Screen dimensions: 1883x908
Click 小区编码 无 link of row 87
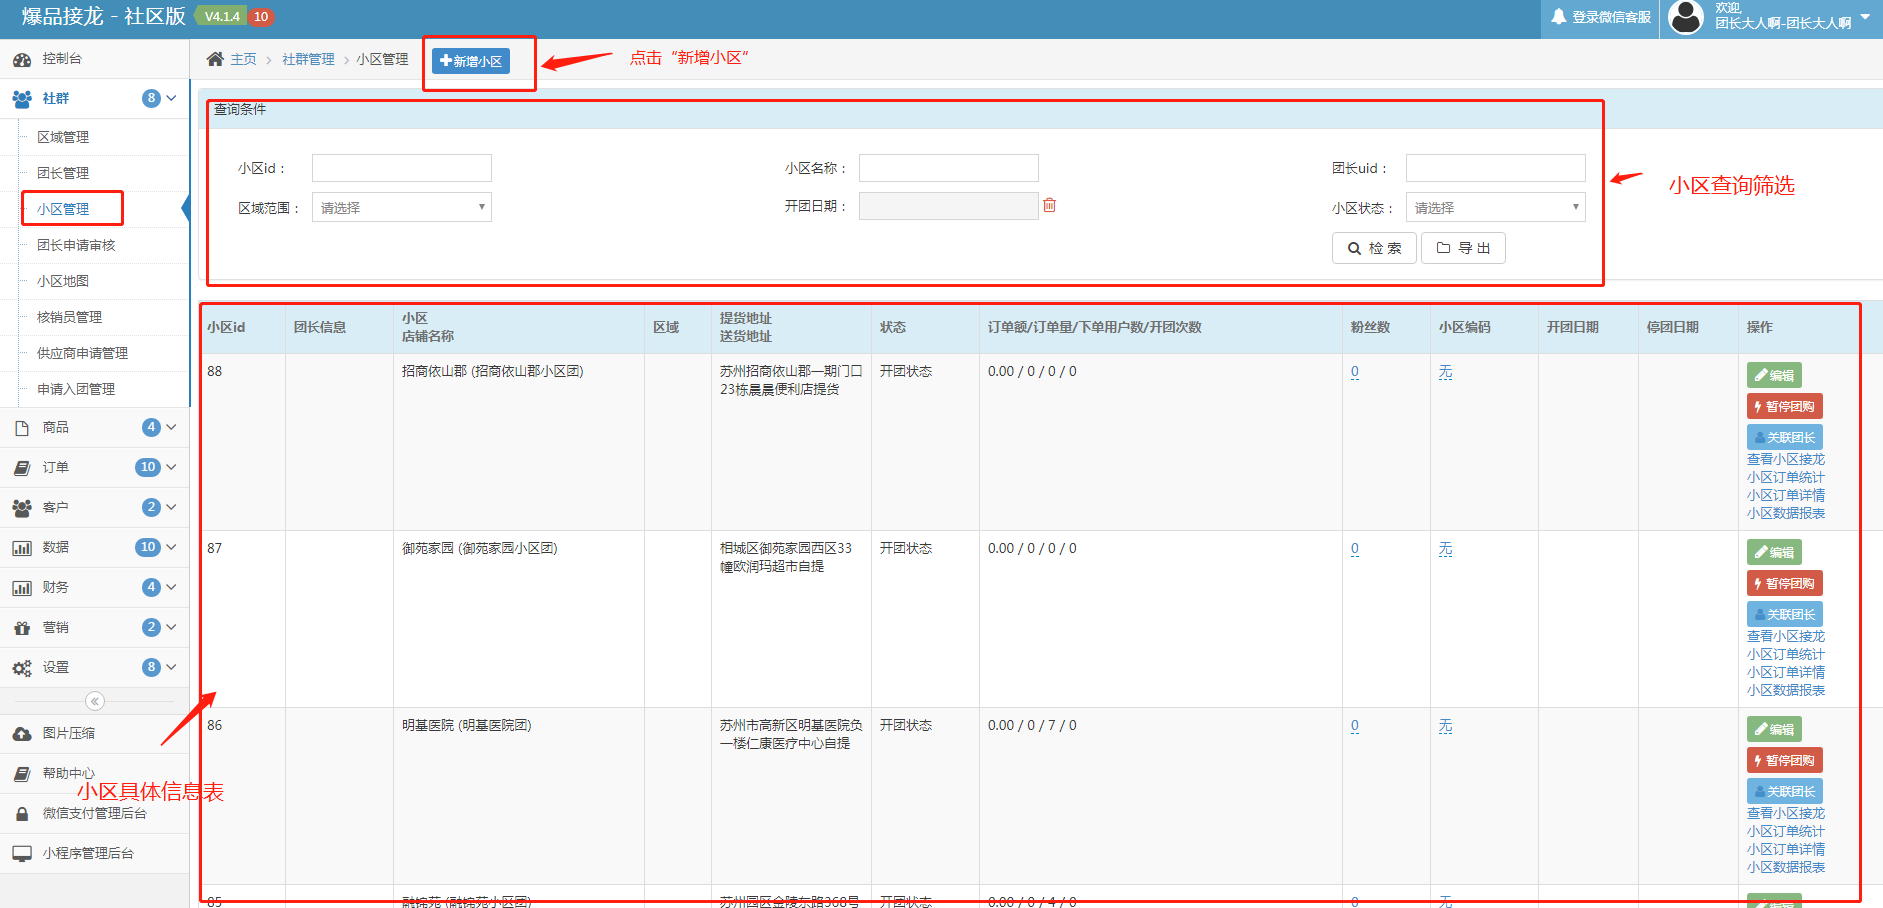pyautogui.click(x=1446, y=549)
